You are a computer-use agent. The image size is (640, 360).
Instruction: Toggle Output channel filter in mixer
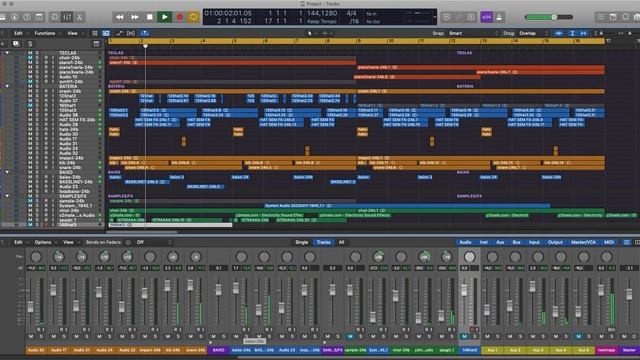click(x=555, y=242)
